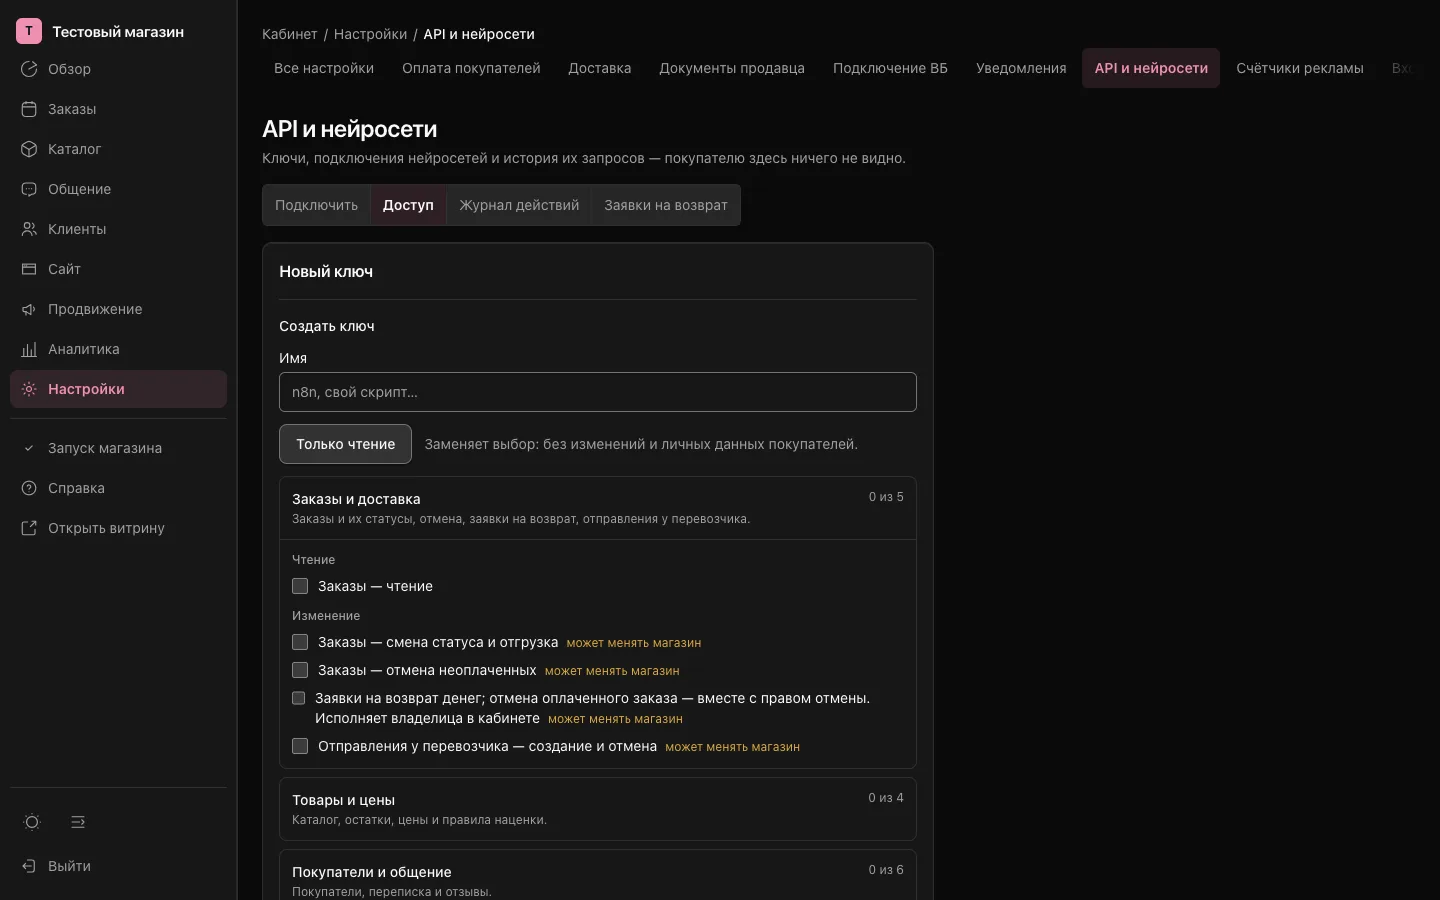
Task: Switch to the Подключить tab
Action: pyautogui.click(x=316, y=205)
